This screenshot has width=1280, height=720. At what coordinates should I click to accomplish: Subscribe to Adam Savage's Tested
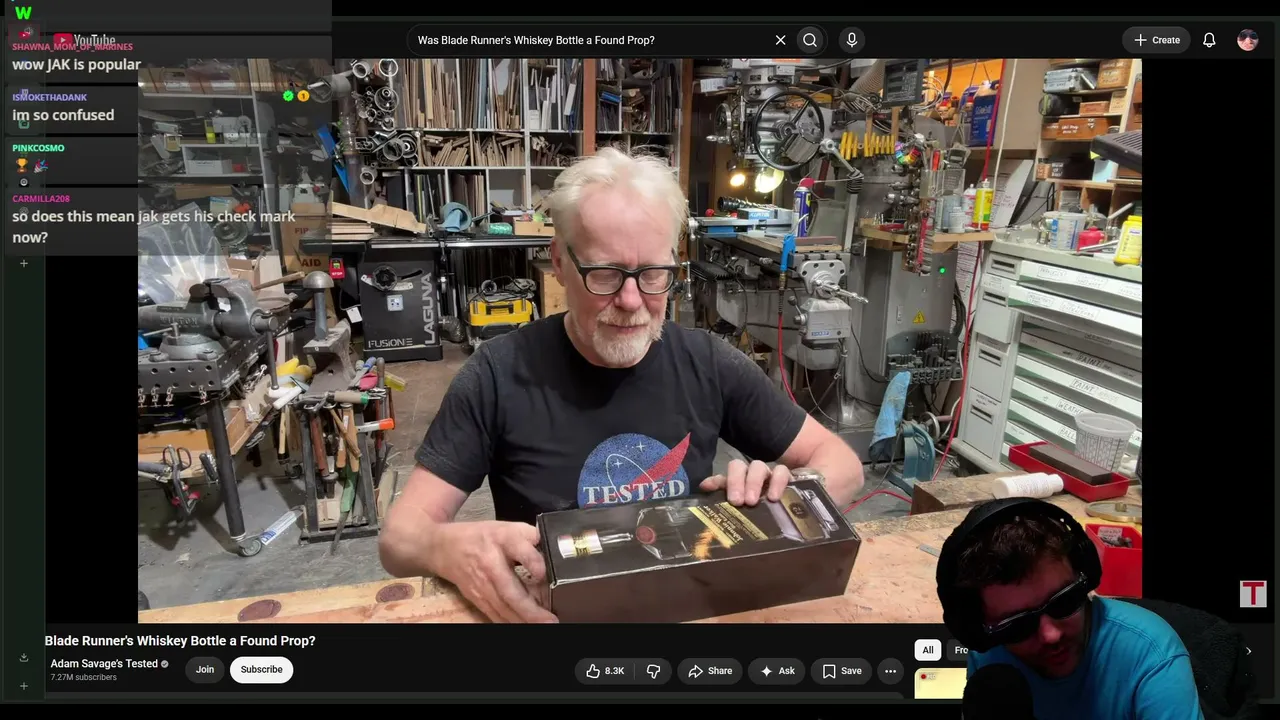click(261, 670)
